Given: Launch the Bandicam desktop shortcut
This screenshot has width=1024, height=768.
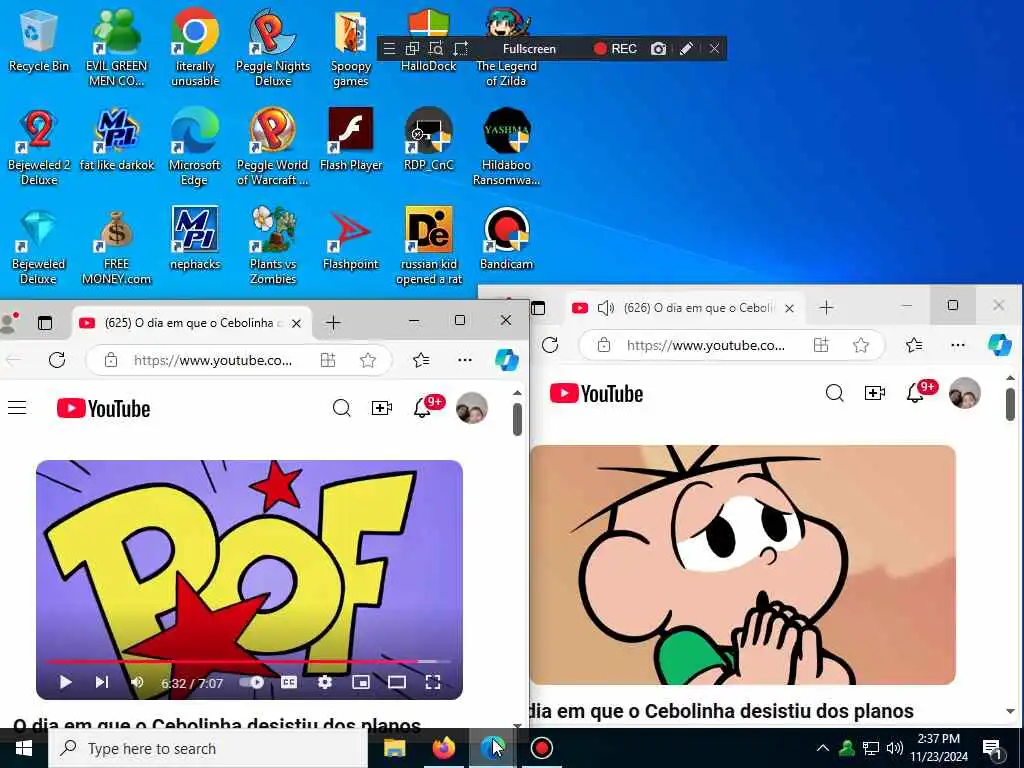Looking at the screenshot, I should coord(506,239).
